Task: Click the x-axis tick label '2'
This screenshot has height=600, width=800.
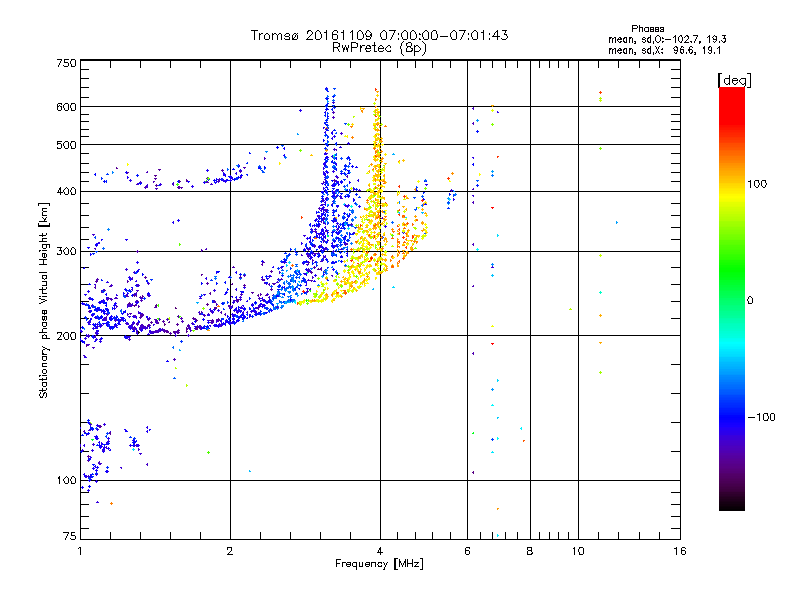Action: [230, 551]
